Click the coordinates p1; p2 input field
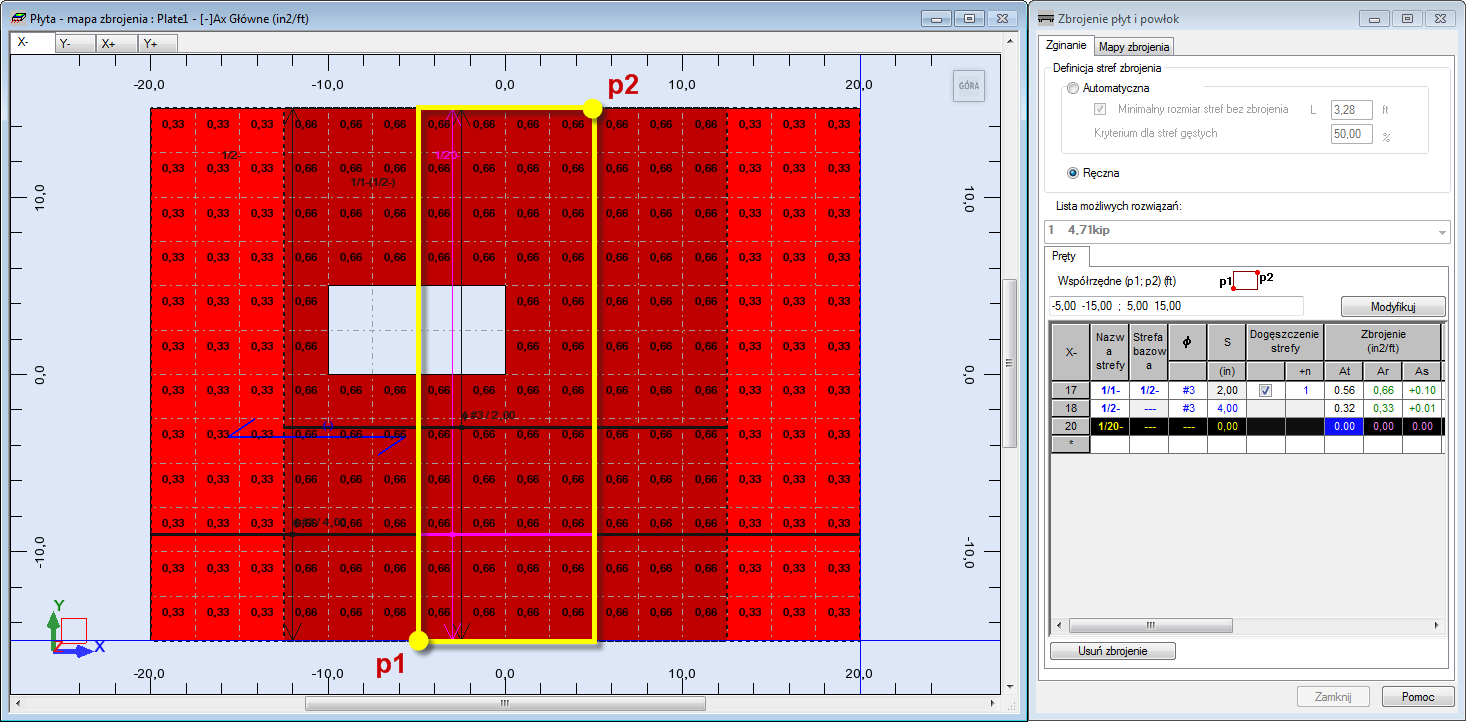Screen dimensions: 1466x722 [x=1176, y=306]
